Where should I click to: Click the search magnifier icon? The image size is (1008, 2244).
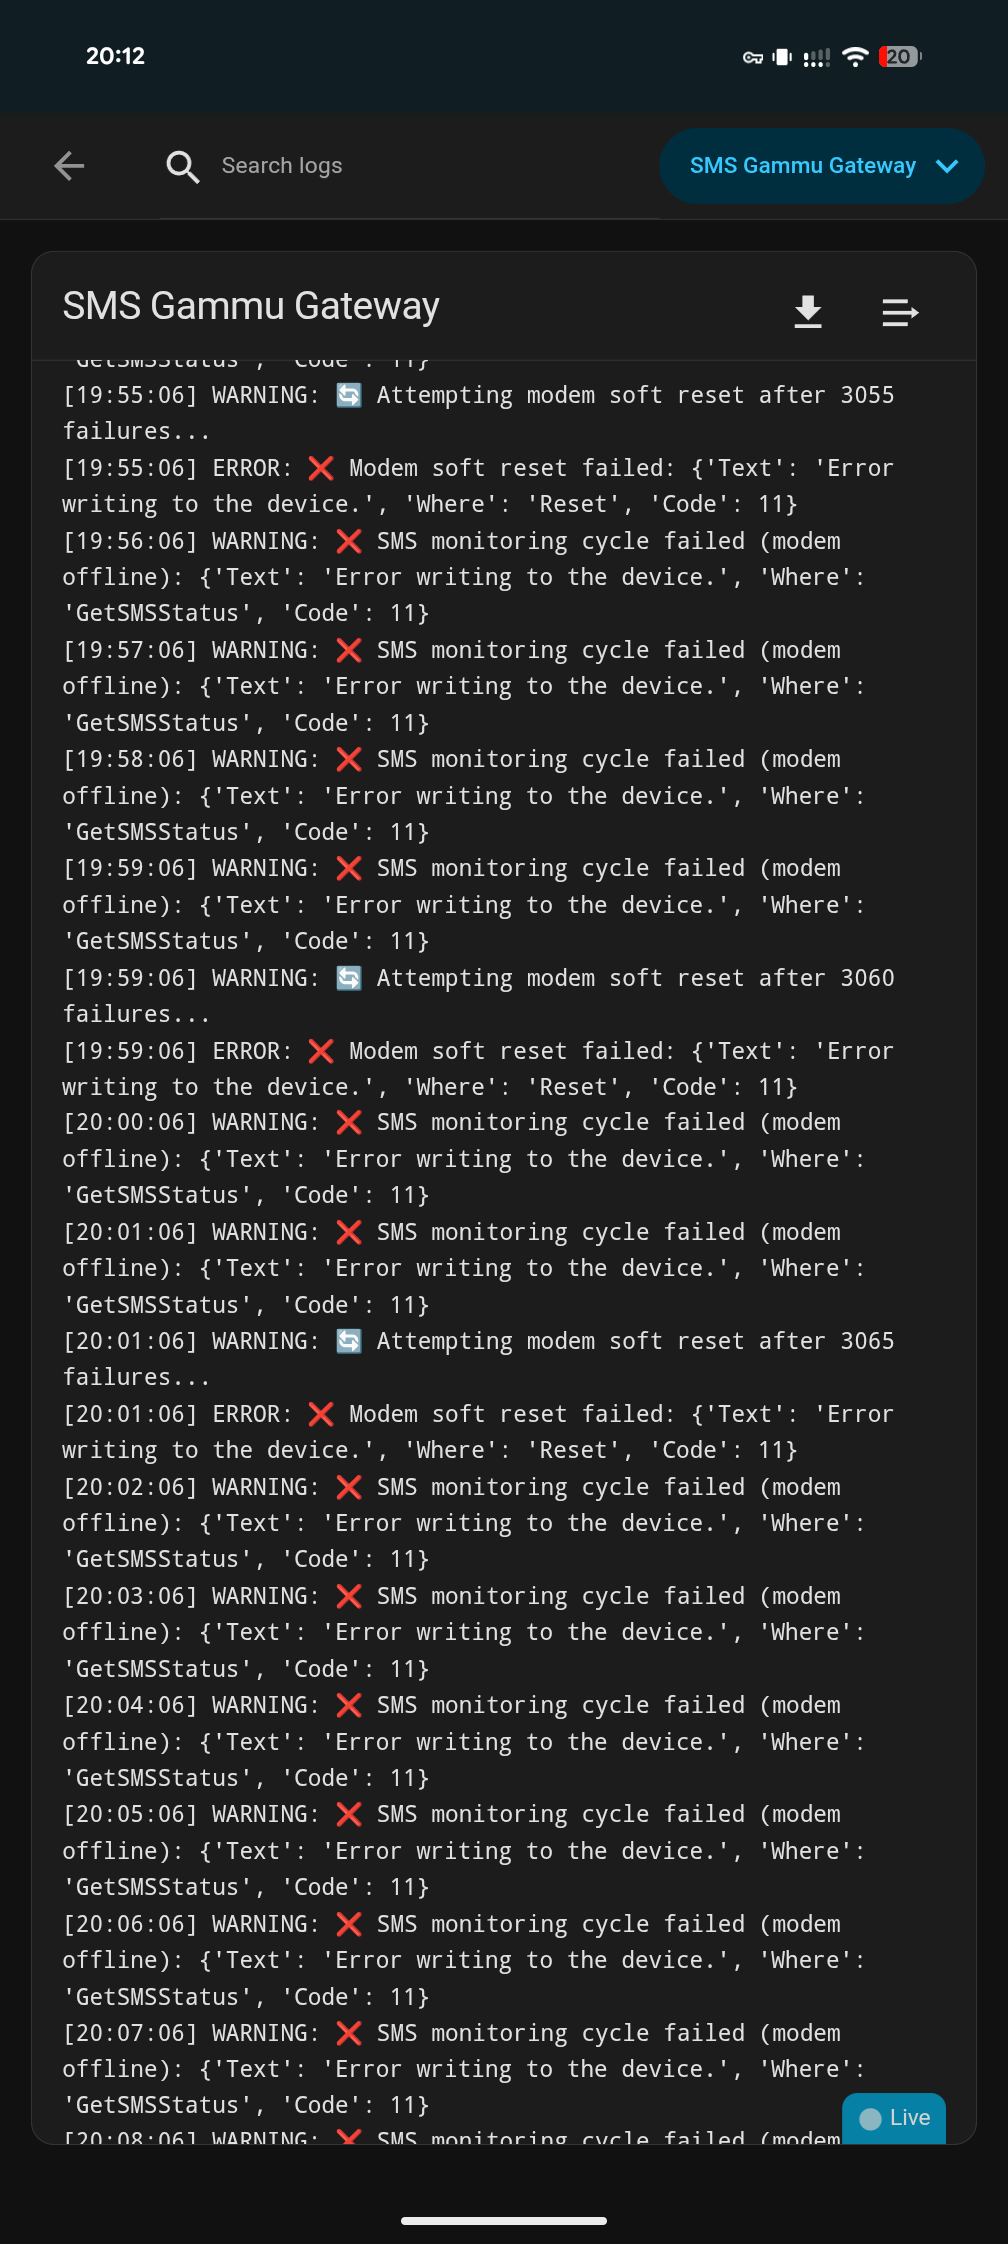point(182,166)
